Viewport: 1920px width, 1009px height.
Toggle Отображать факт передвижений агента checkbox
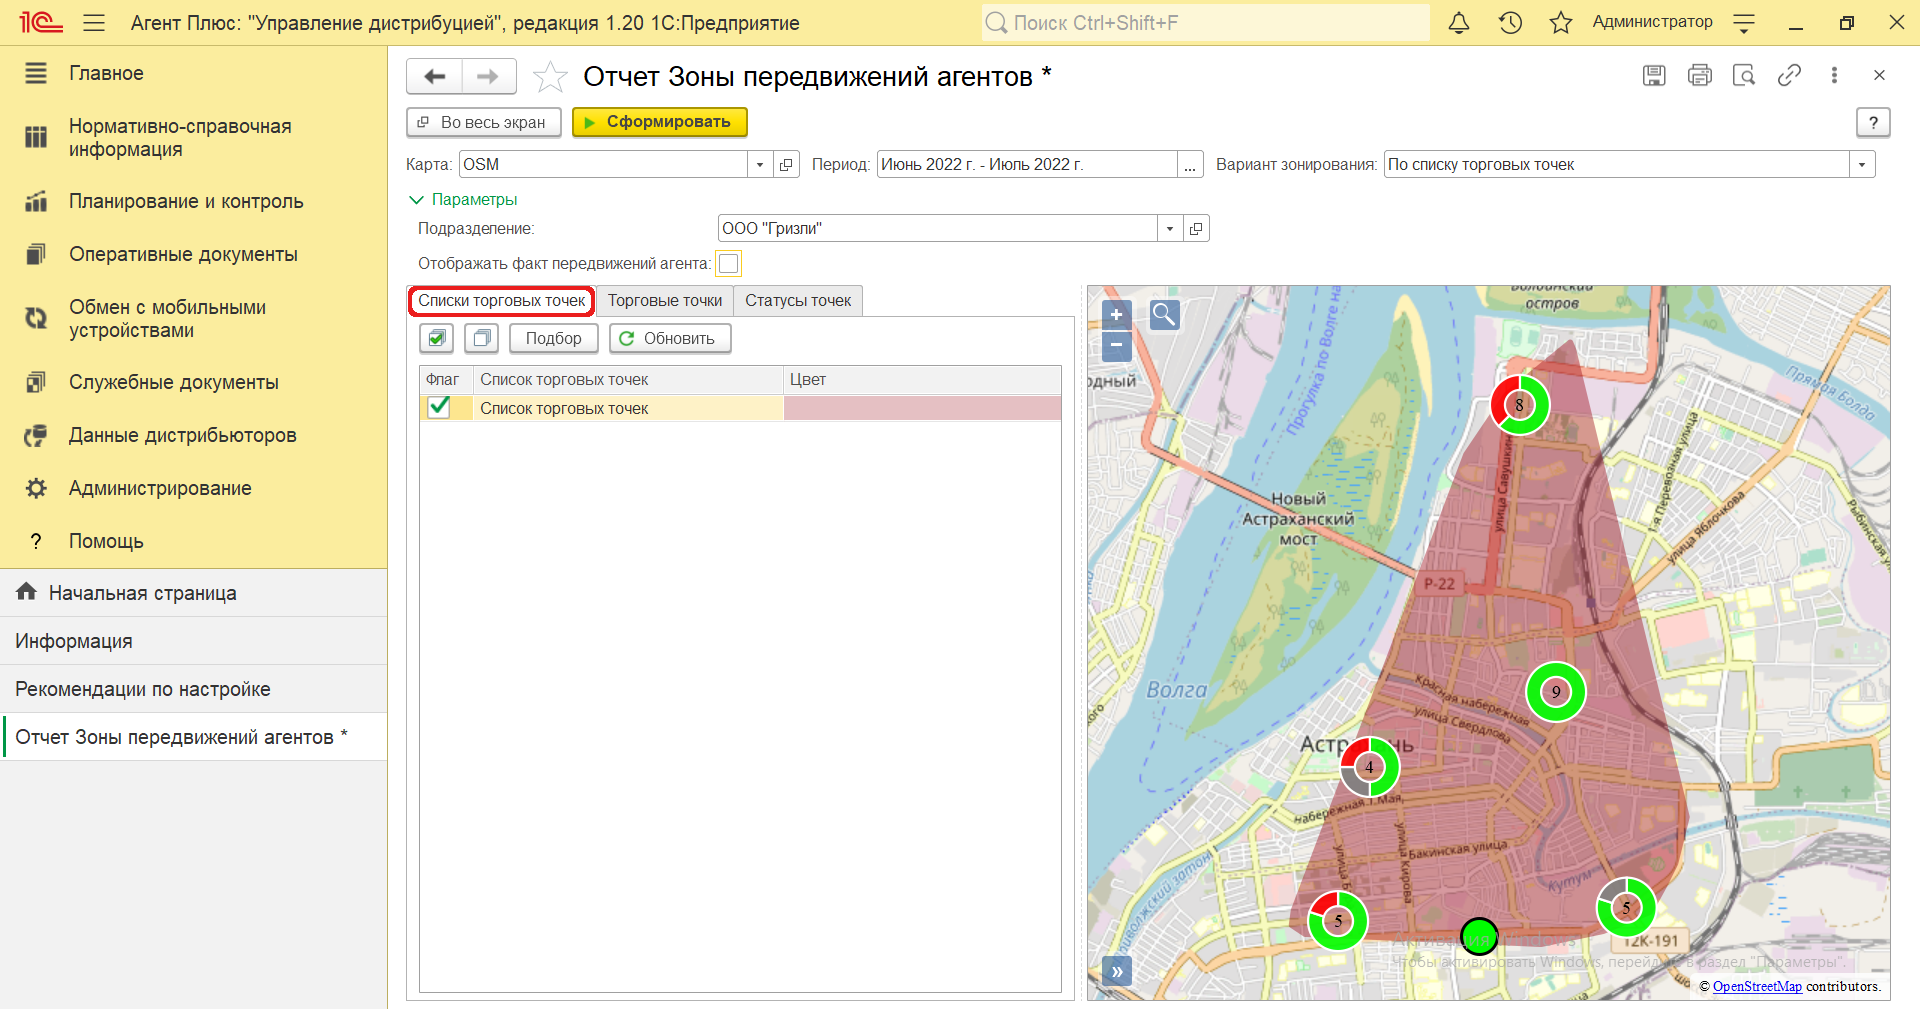729,263
